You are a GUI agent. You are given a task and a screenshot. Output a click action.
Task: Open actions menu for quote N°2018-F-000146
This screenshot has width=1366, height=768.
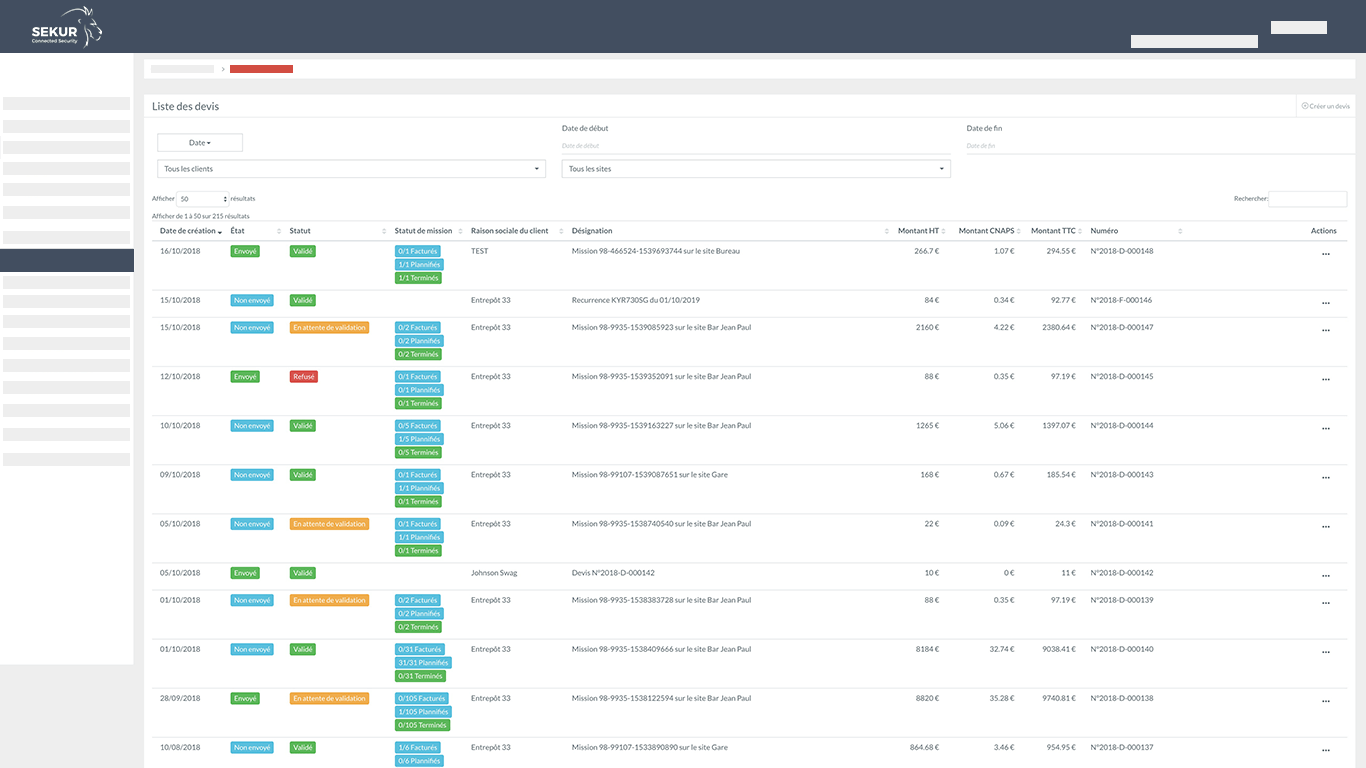[1326, 303]
